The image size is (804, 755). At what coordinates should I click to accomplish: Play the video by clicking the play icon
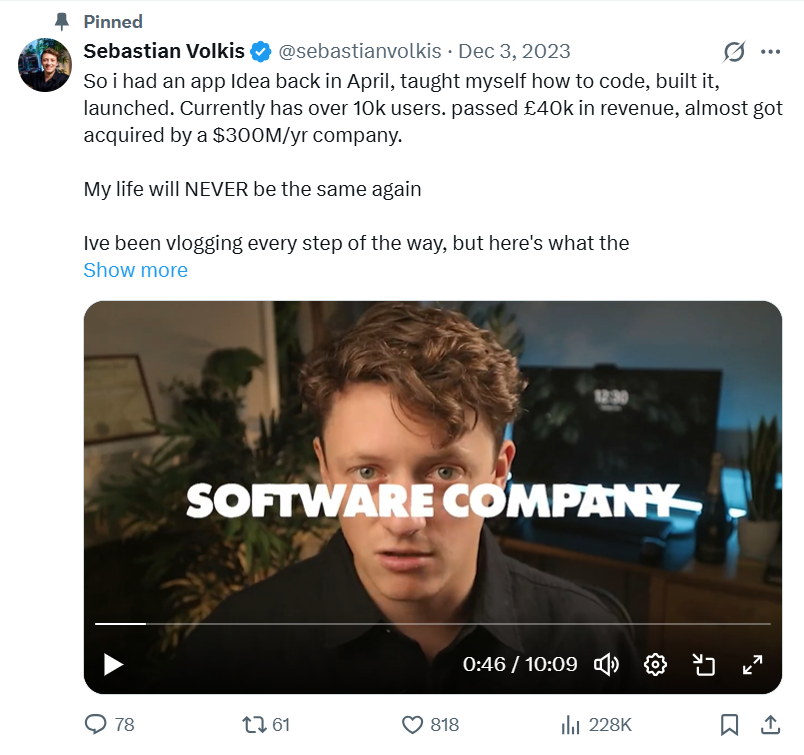pos(113,664)
